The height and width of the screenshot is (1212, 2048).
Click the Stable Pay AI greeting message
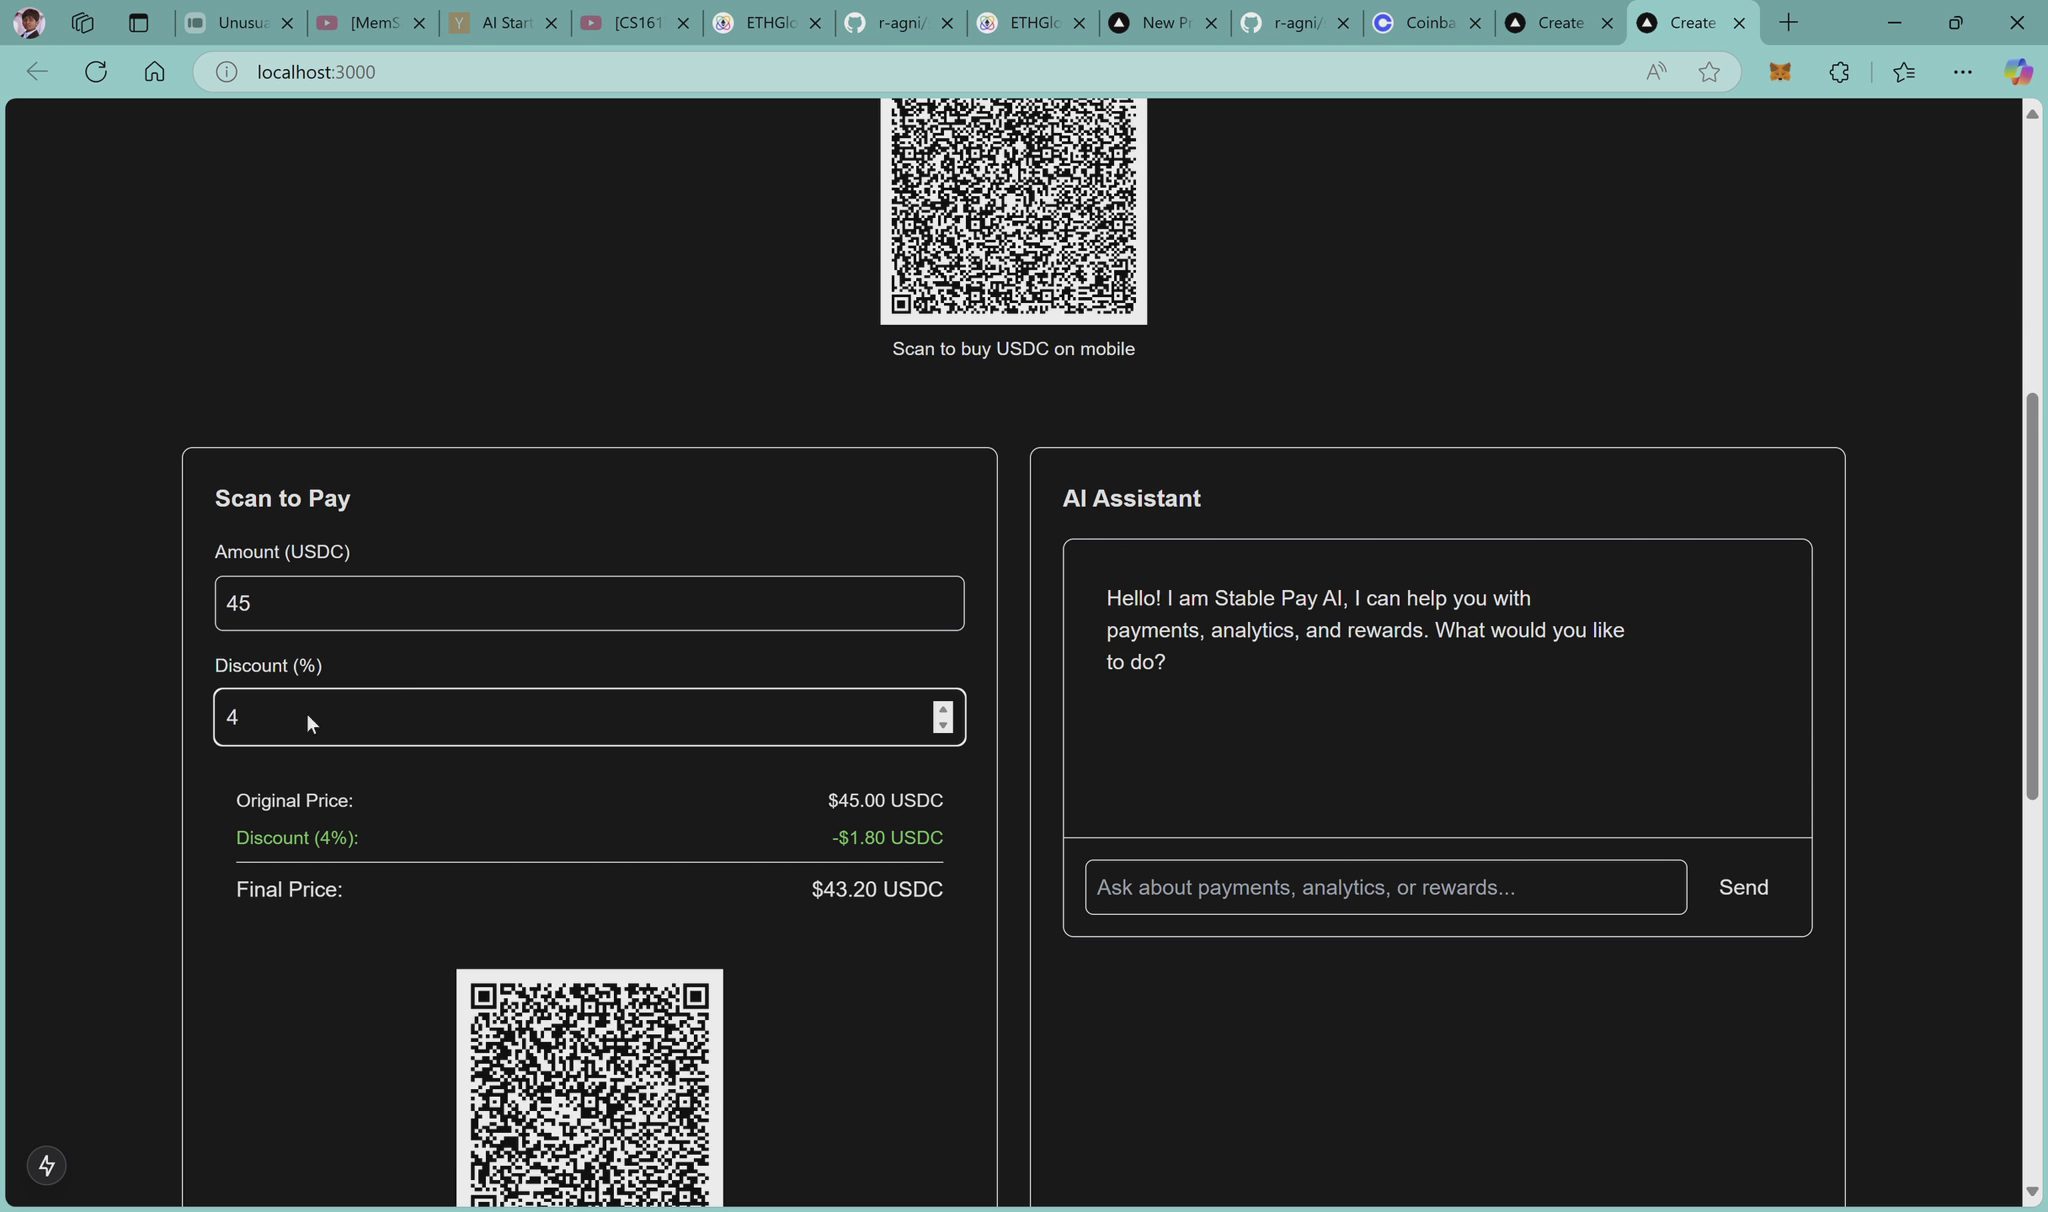pyautogui.click(x=1365, y=630)
